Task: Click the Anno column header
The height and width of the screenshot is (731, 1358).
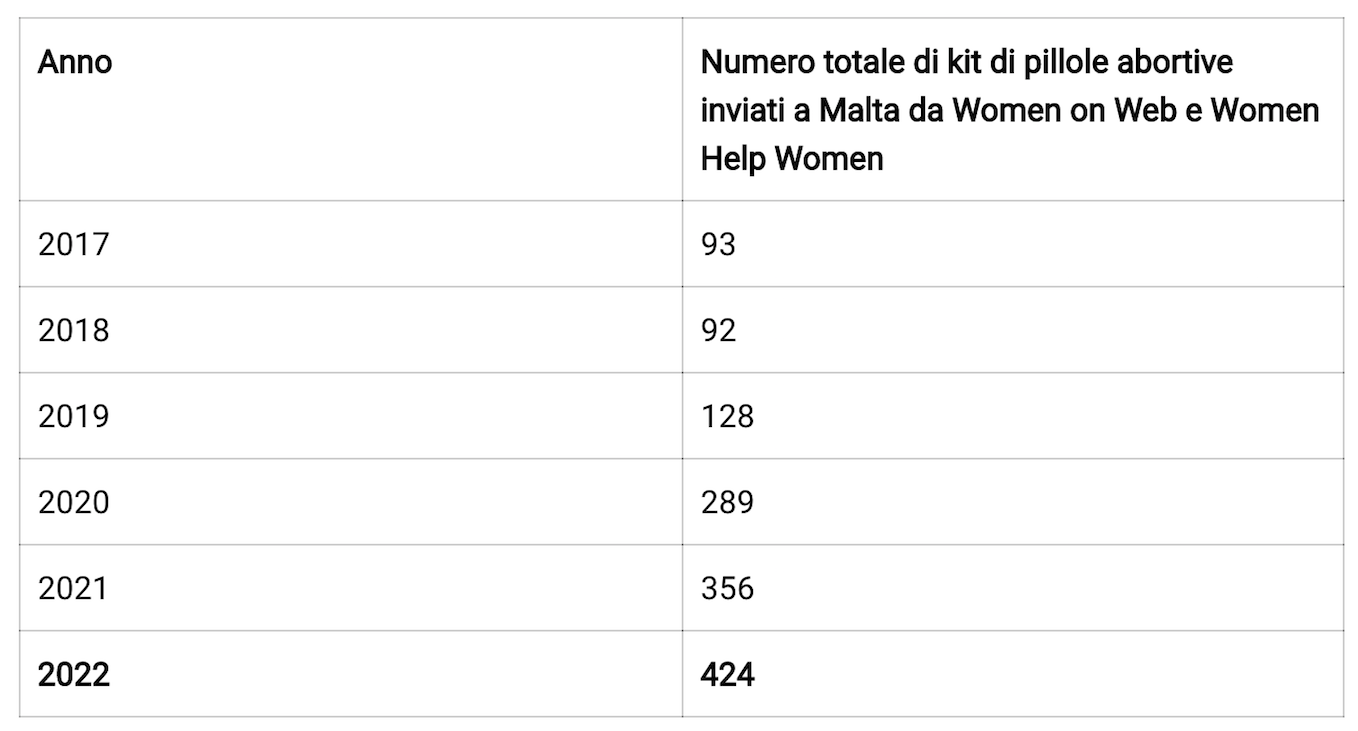Action: [x=351, y=109]
